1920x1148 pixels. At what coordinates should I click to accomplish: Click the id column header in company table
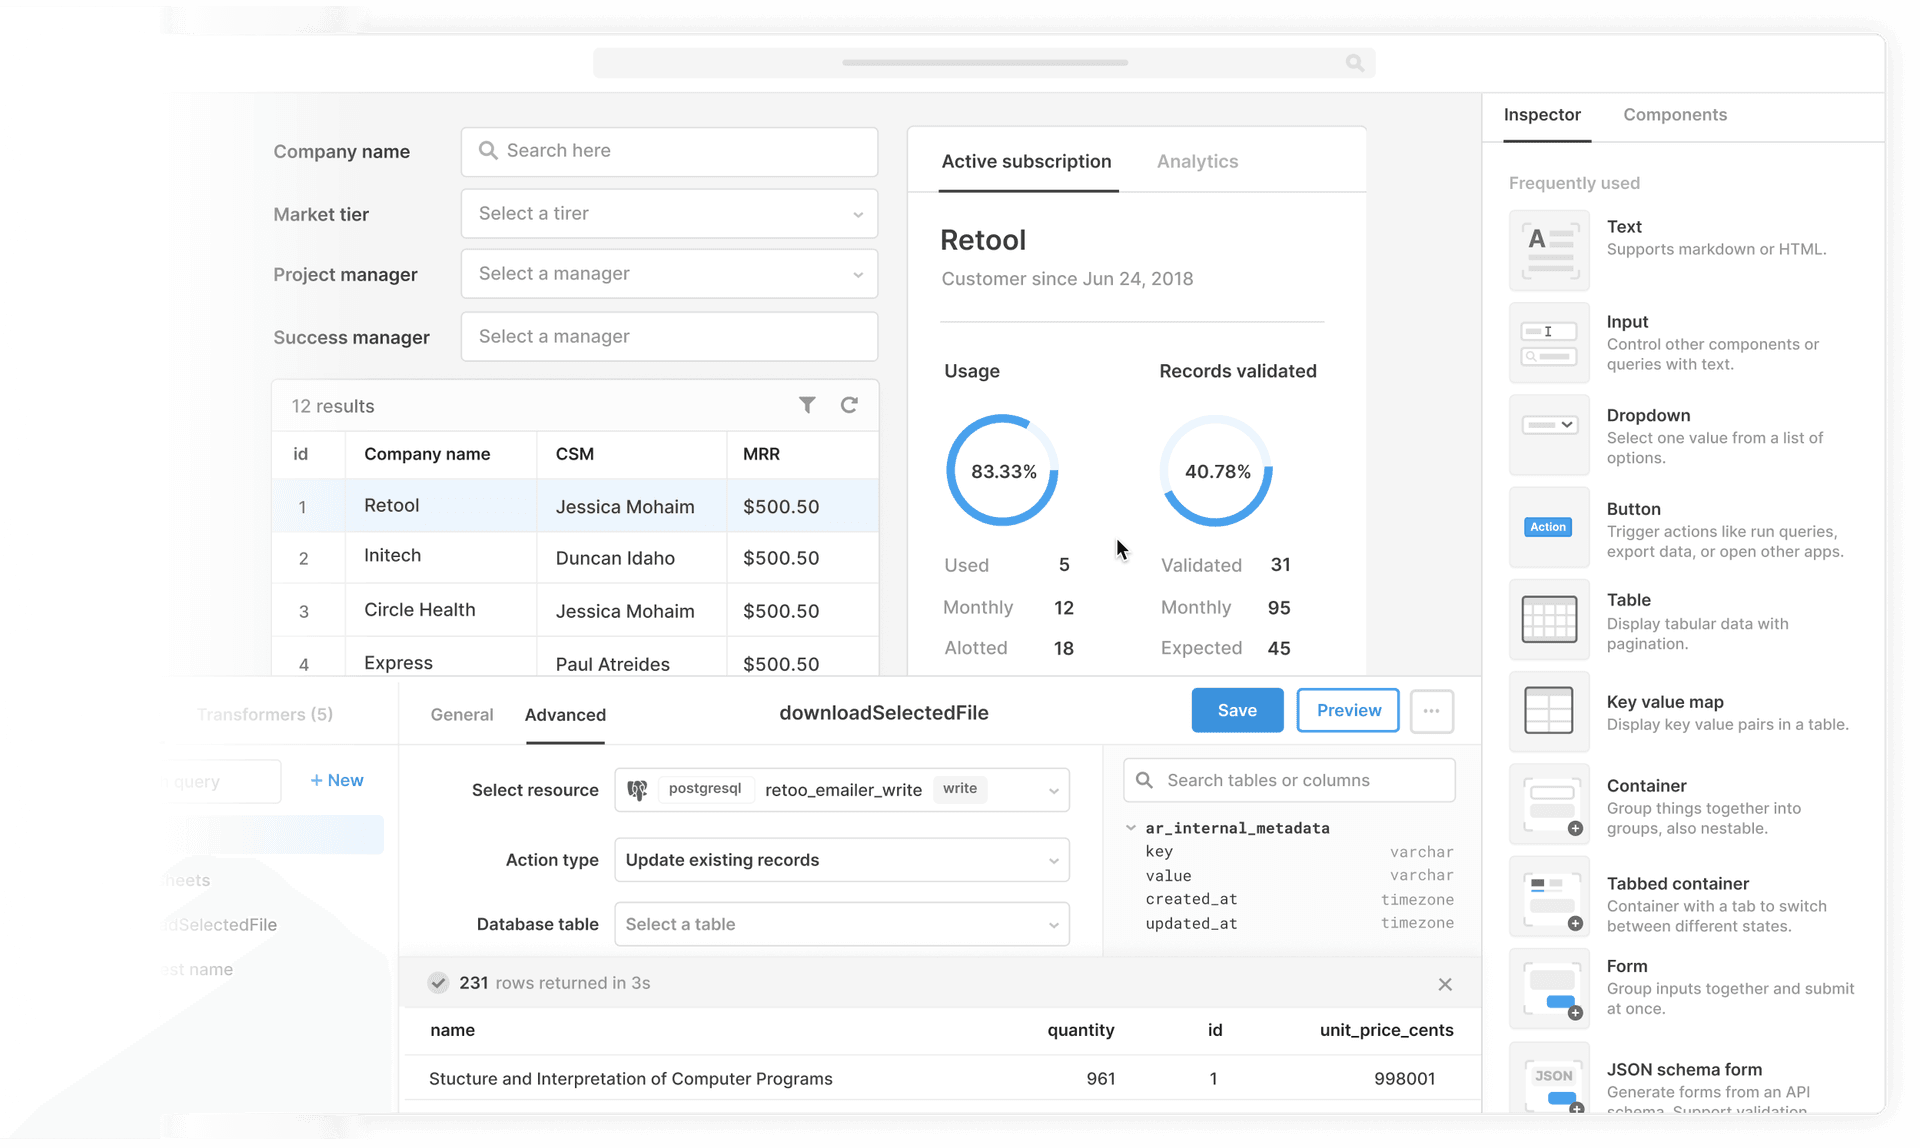coord(300,454)
